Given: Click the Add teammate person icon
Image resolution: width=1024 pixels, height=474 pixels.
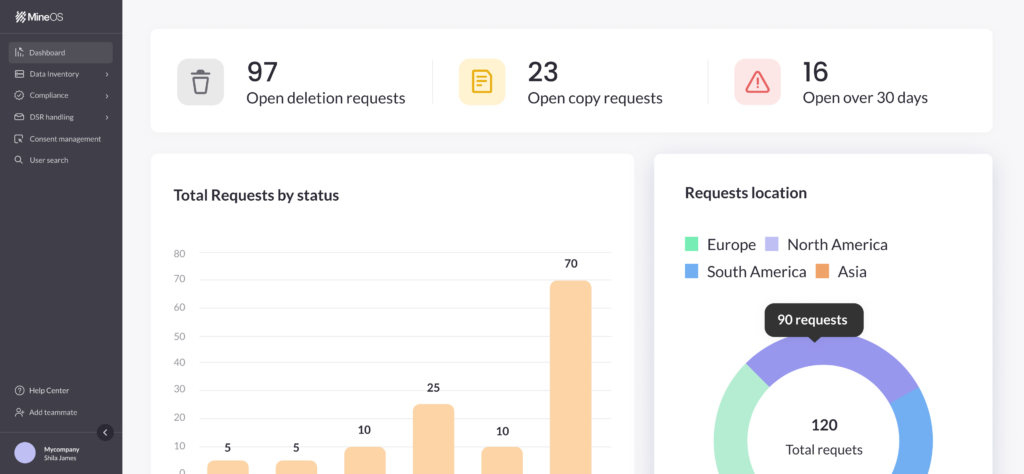Looking at the screenshot, I should [19, 412].
